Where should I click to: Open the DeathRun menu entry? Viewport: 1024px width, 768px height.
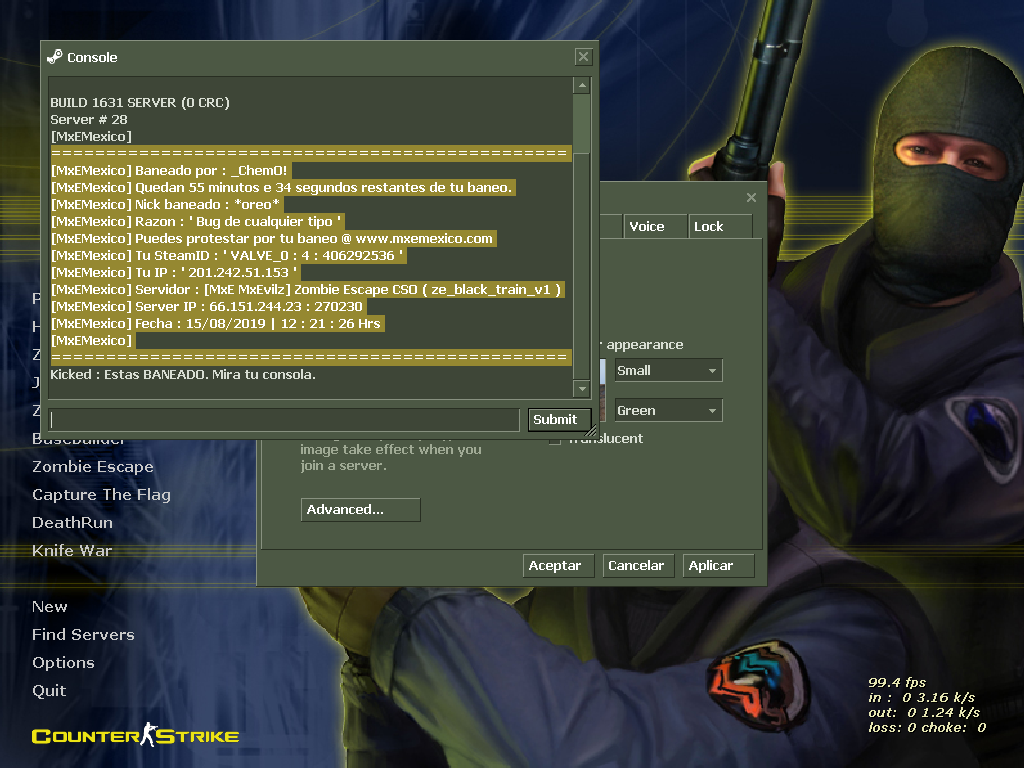pos(72,522)
